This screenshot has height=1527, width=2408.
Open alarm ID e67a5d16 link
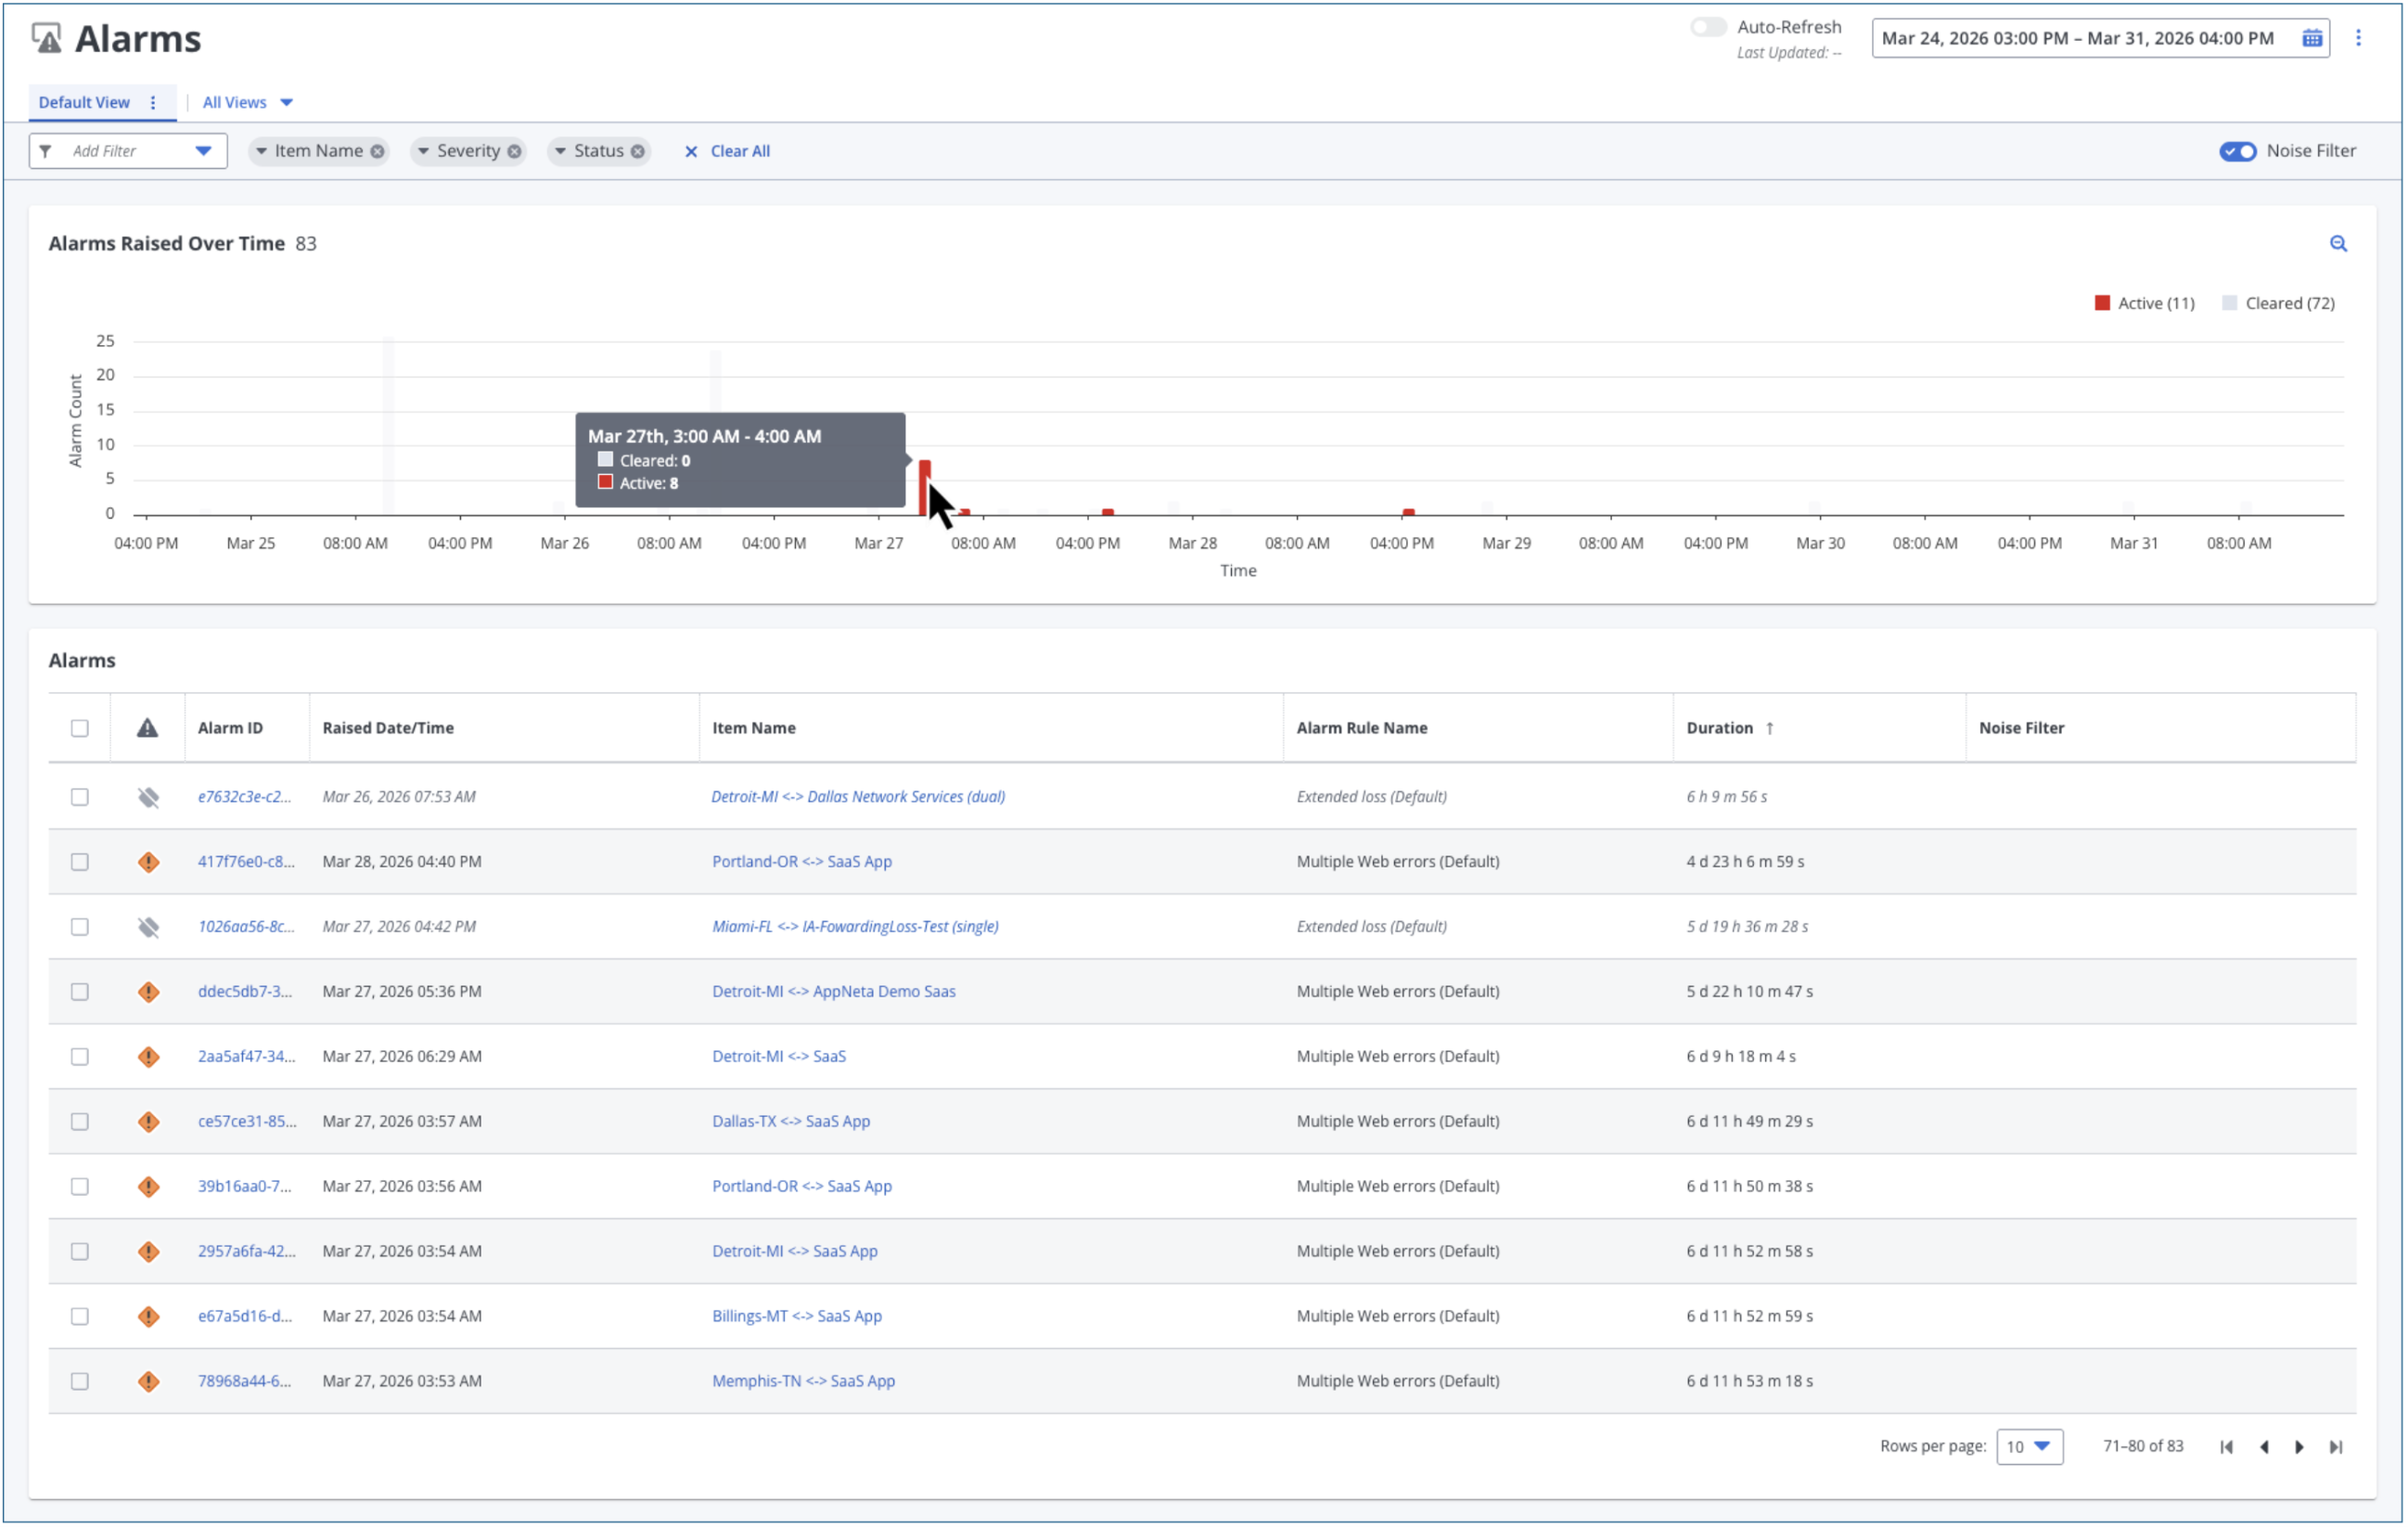pos(245,1316)
